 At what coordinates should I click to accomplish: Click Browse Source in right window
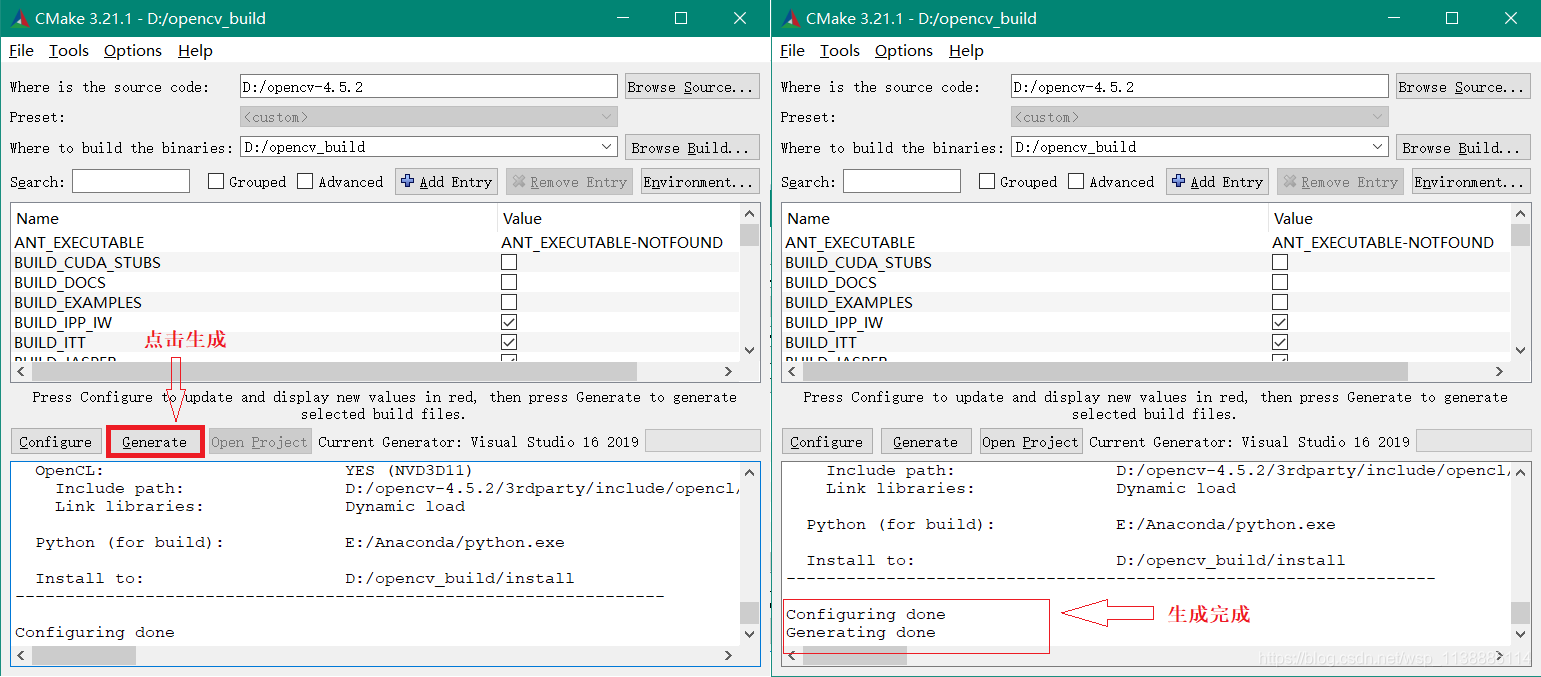coord(1463,87)
